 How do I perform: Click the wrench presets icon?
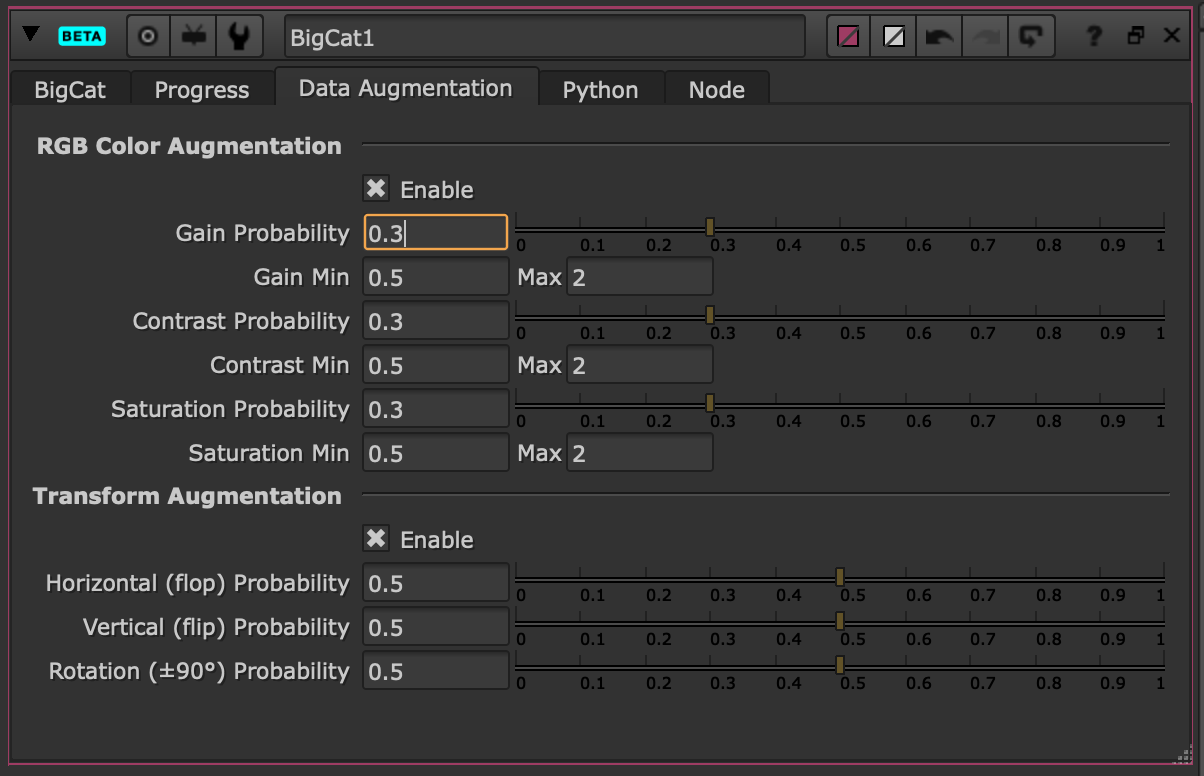pos(238,37)
